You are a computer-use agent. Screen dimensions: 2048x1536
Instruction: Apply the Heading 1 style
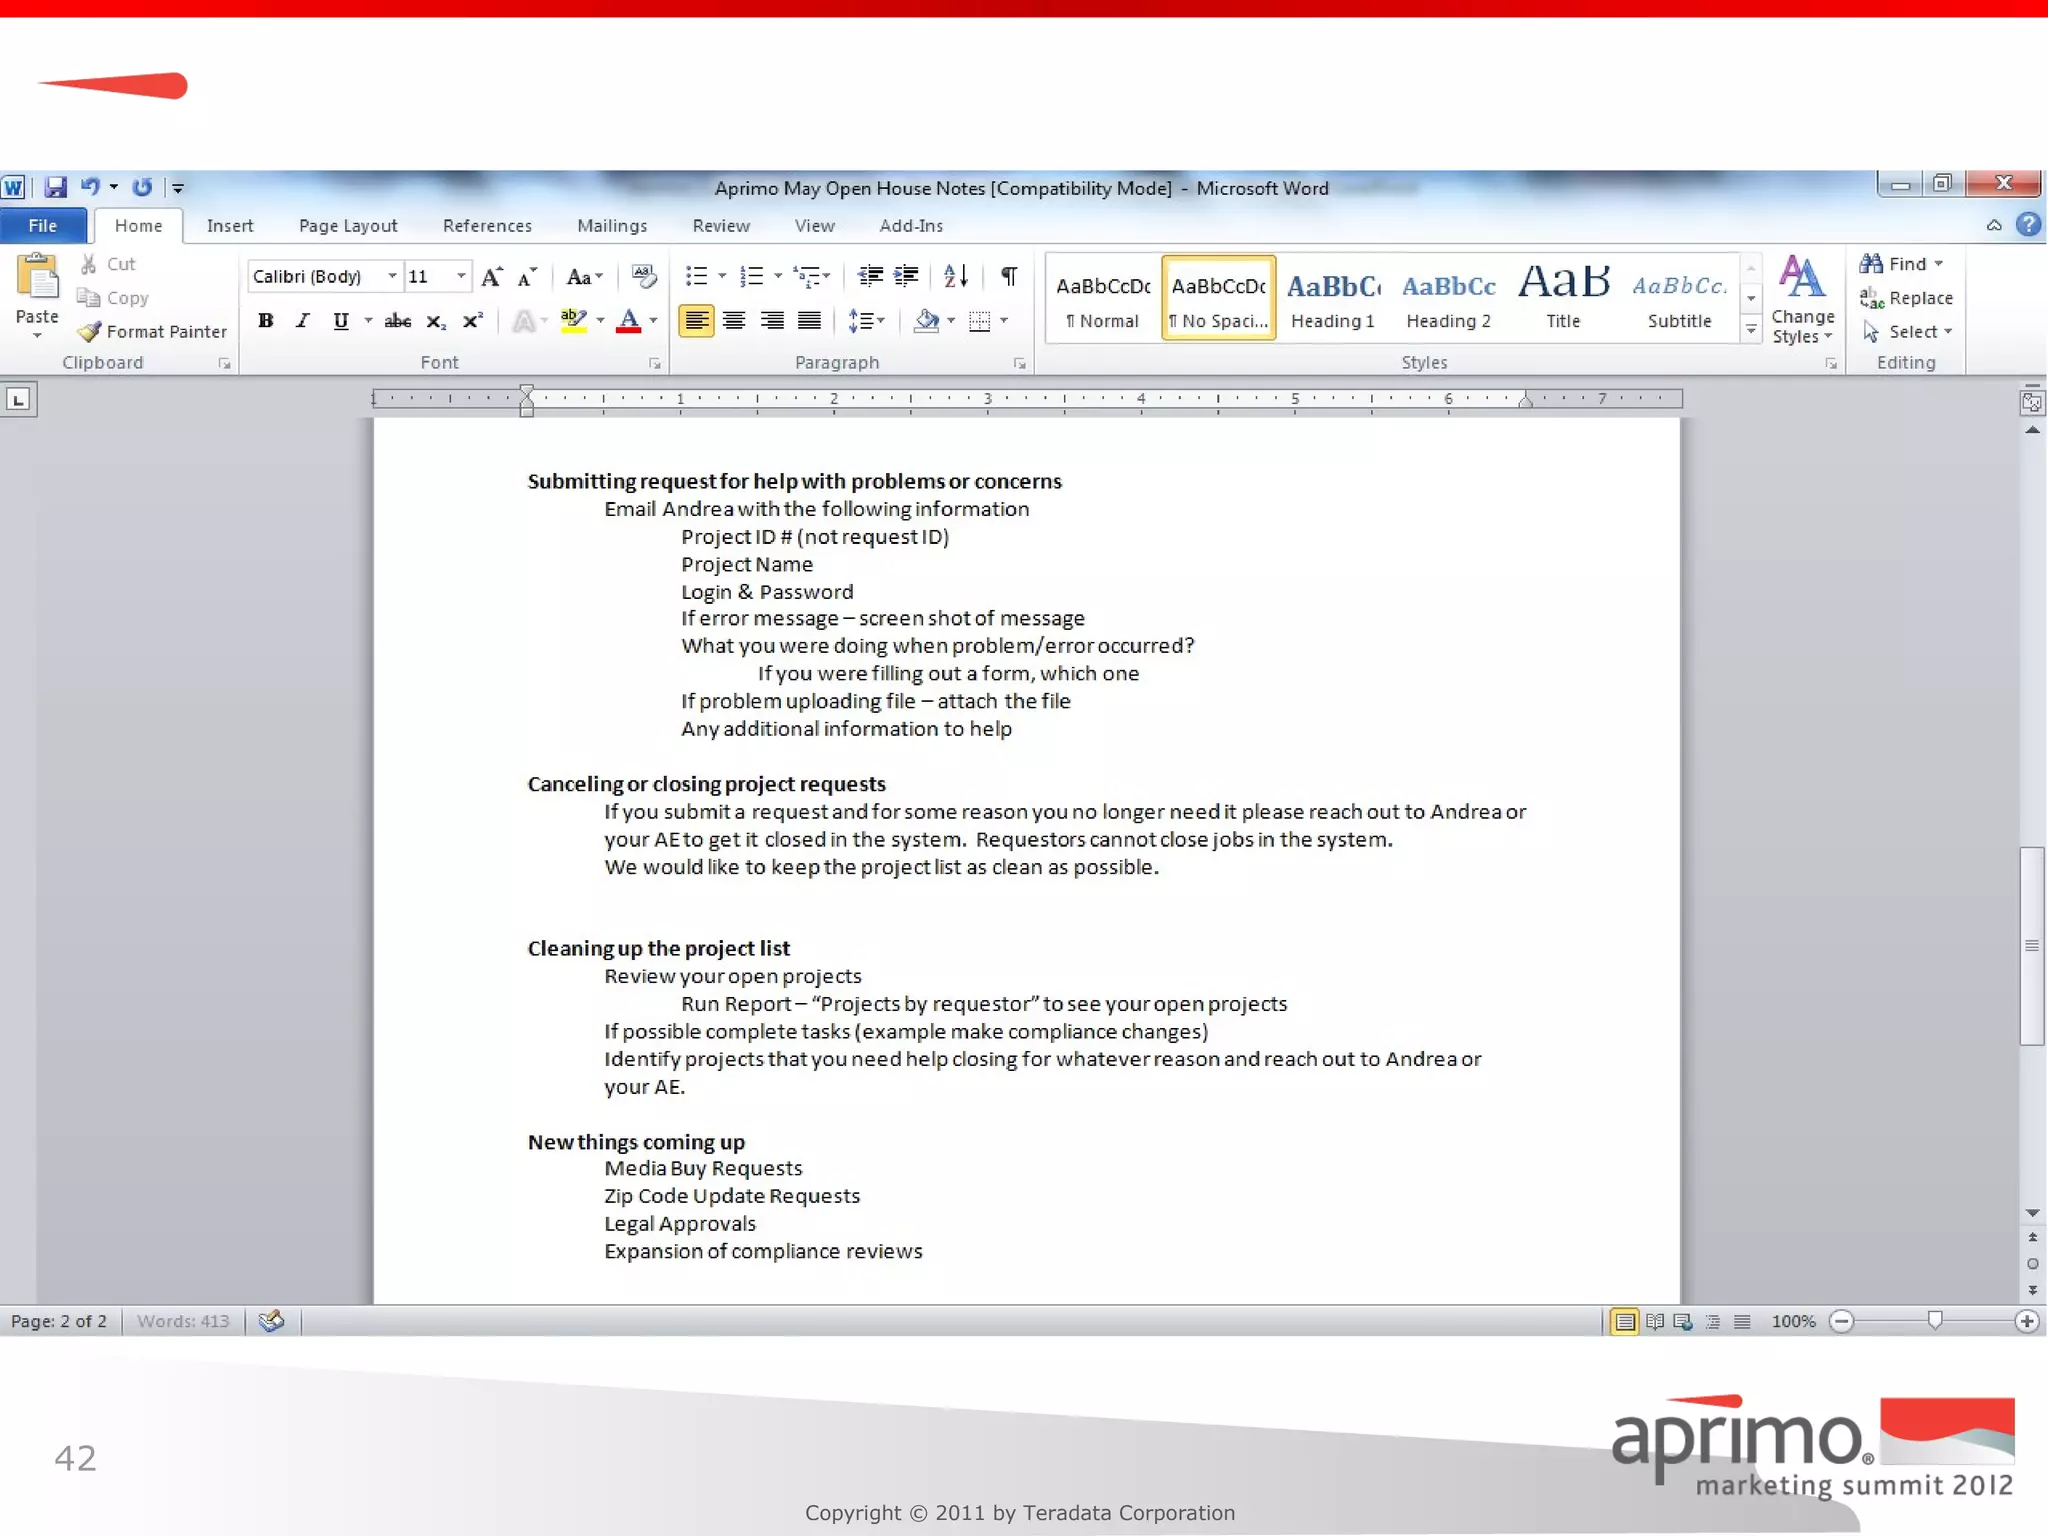click(x=1332, y=298)
